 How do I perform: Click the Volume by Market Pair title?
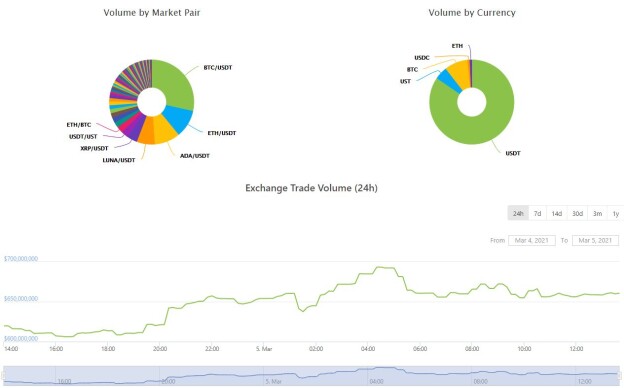[152, 13]
